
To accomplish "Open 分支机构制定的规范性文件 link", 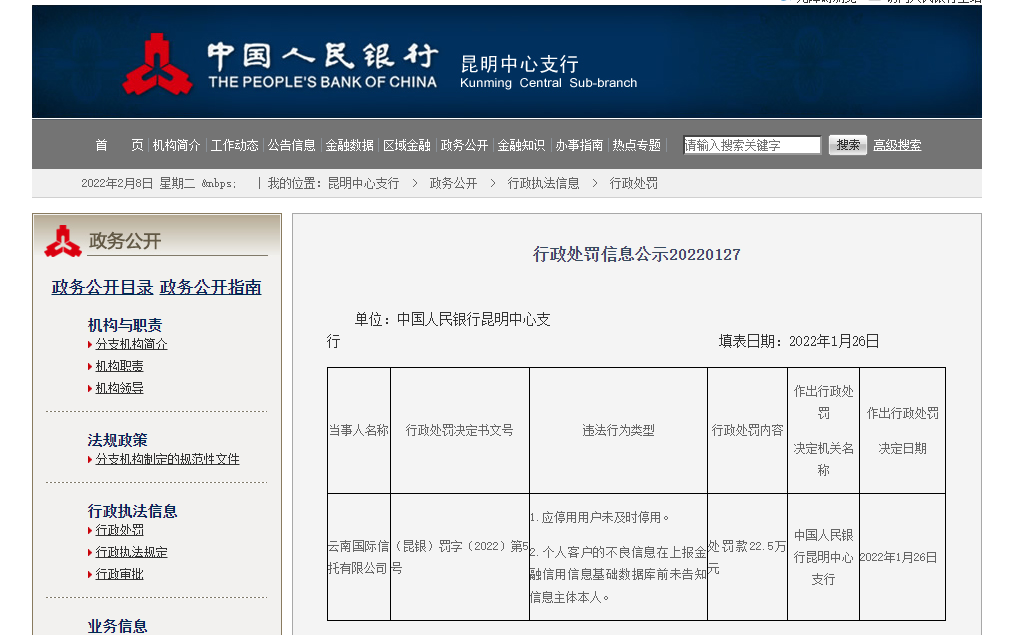I will (x=168, y=459).
